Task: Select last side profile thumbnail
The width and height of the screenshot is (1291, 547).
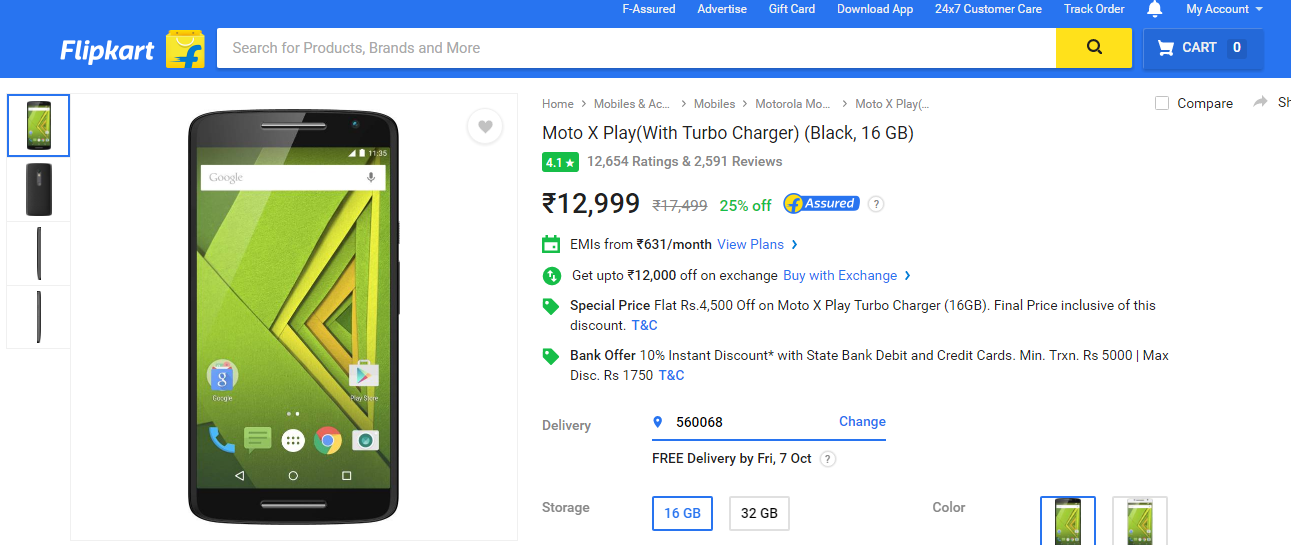Action: click(39, 317)
